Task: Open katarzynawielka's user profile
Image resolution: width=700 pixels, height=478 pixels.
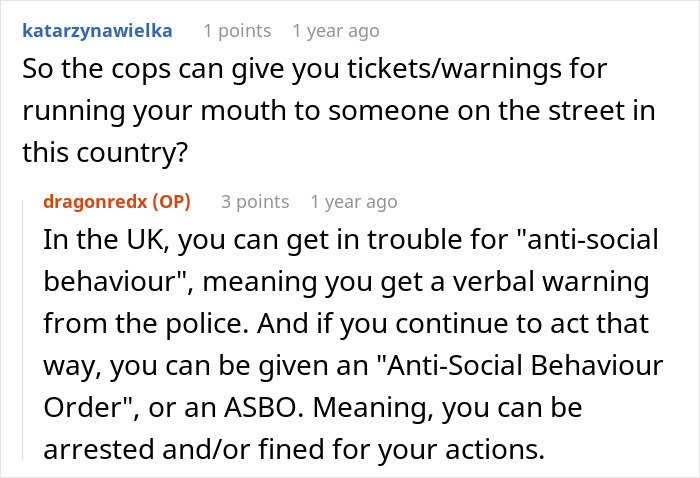Action: [x=97, y=31]
